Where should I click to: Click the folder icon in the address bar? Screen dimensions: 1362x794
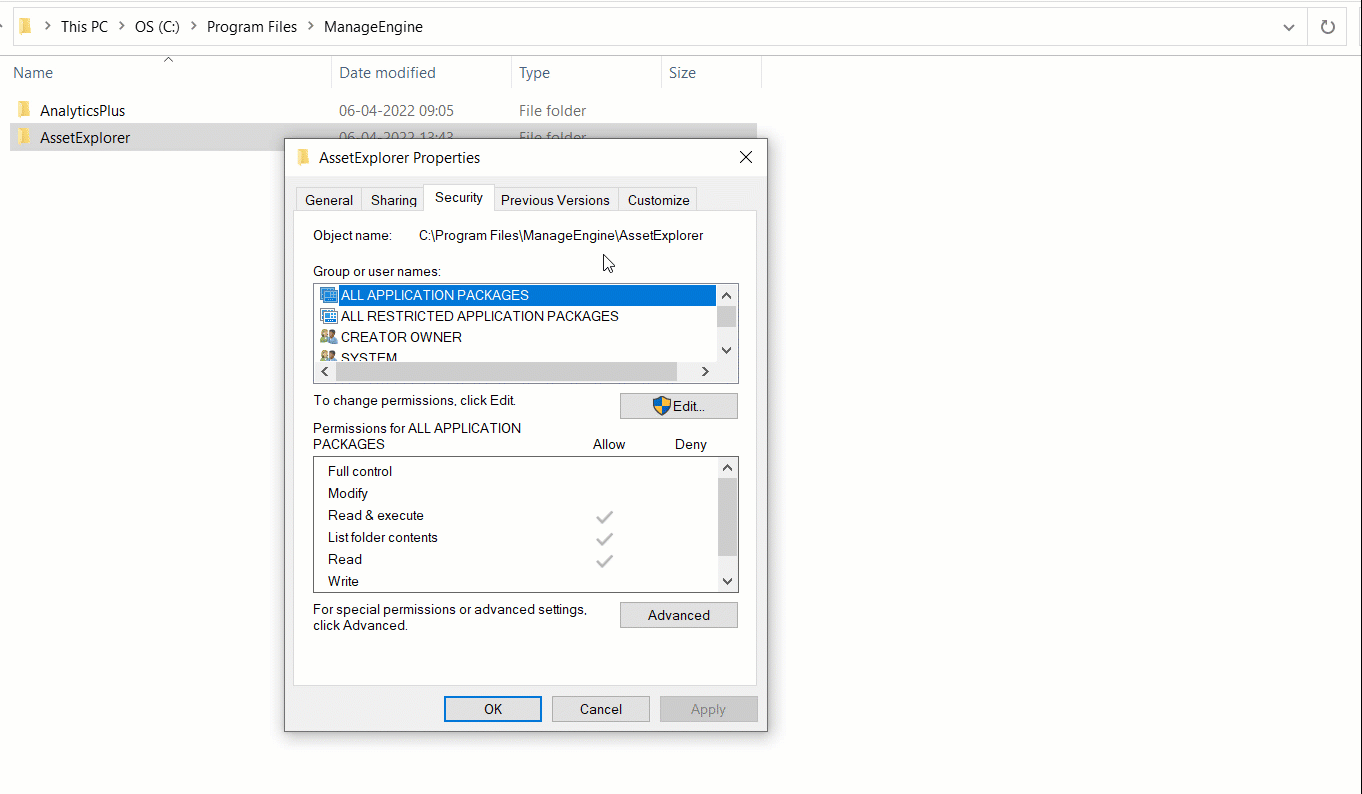(26, 27)
